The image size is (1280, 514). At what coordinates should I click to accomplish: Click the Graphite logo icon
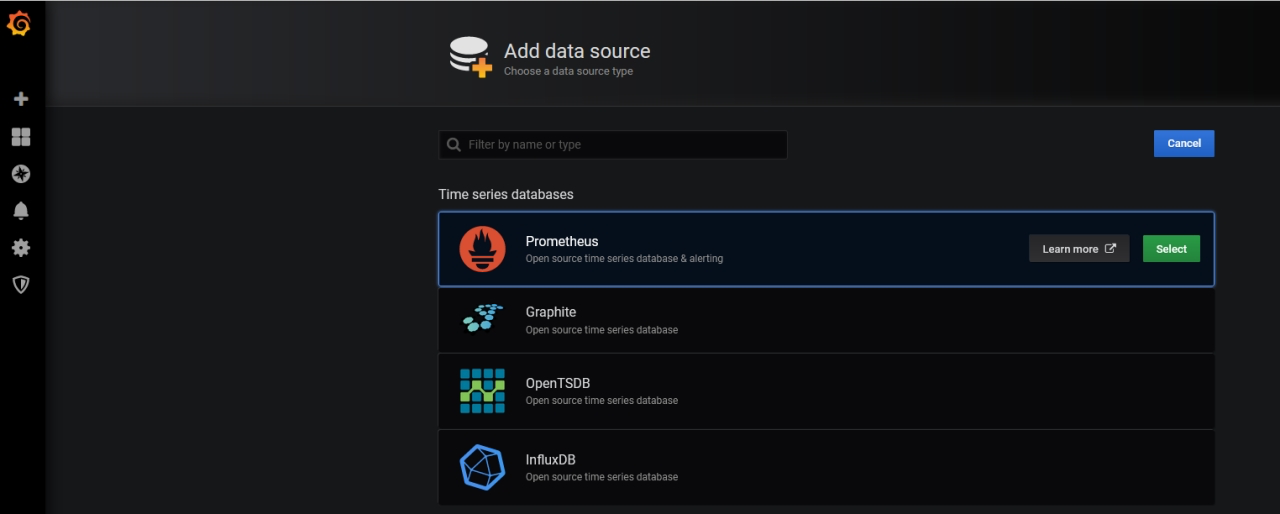pyautogui.click(x=483, y=319)
